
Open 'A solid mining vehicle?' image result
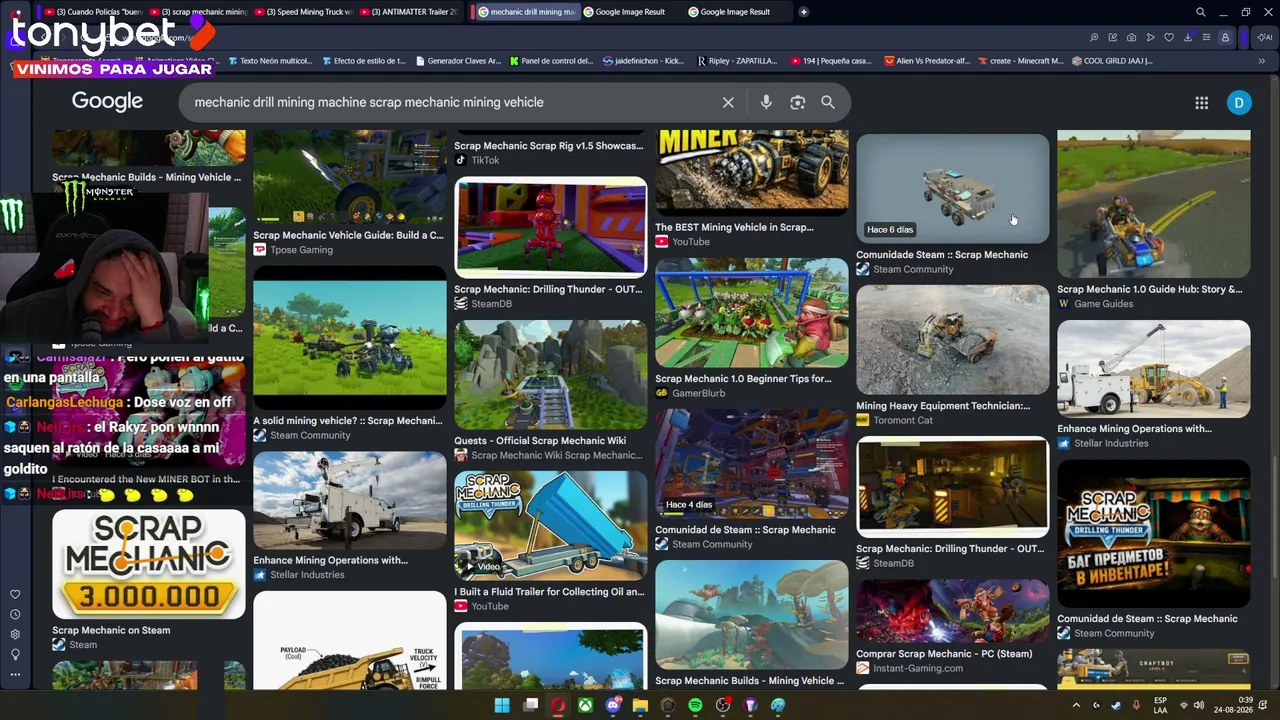click(349, 338)
